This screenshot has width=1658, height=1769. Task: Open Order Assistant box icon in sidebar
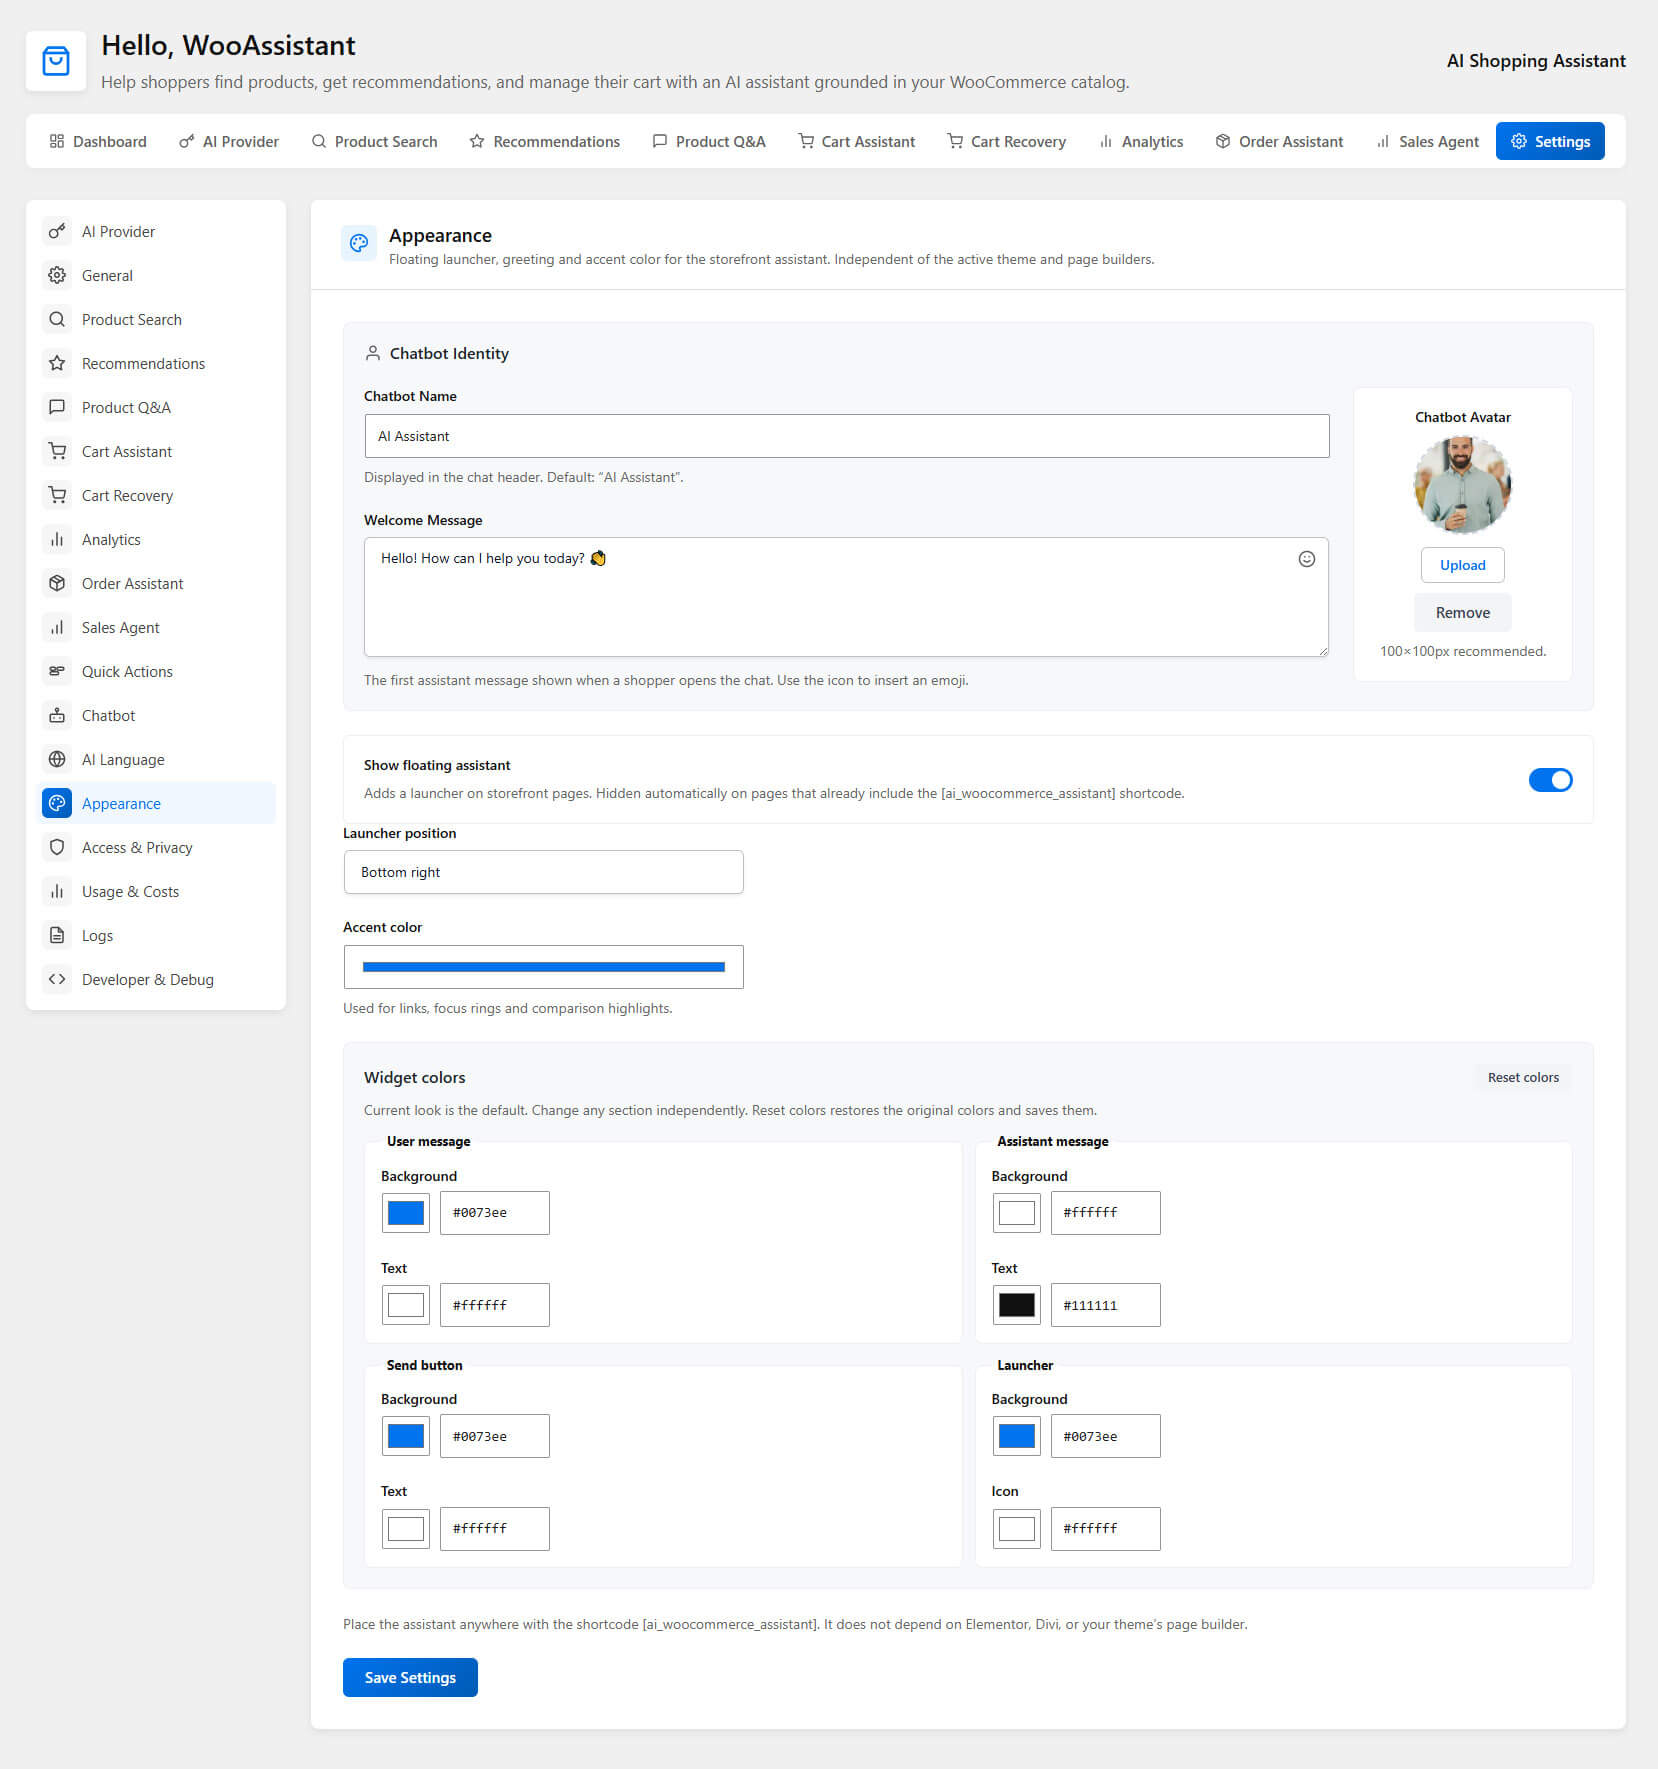point(57,583)
